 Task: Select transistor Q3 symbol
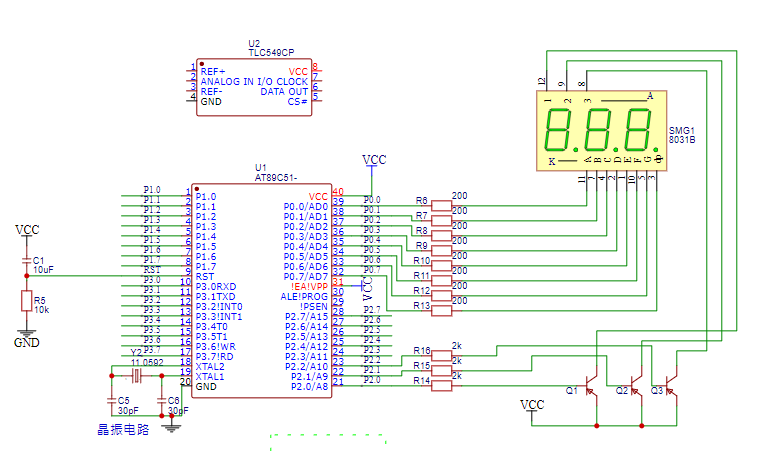pyautogui.click(x=671, y=386)
